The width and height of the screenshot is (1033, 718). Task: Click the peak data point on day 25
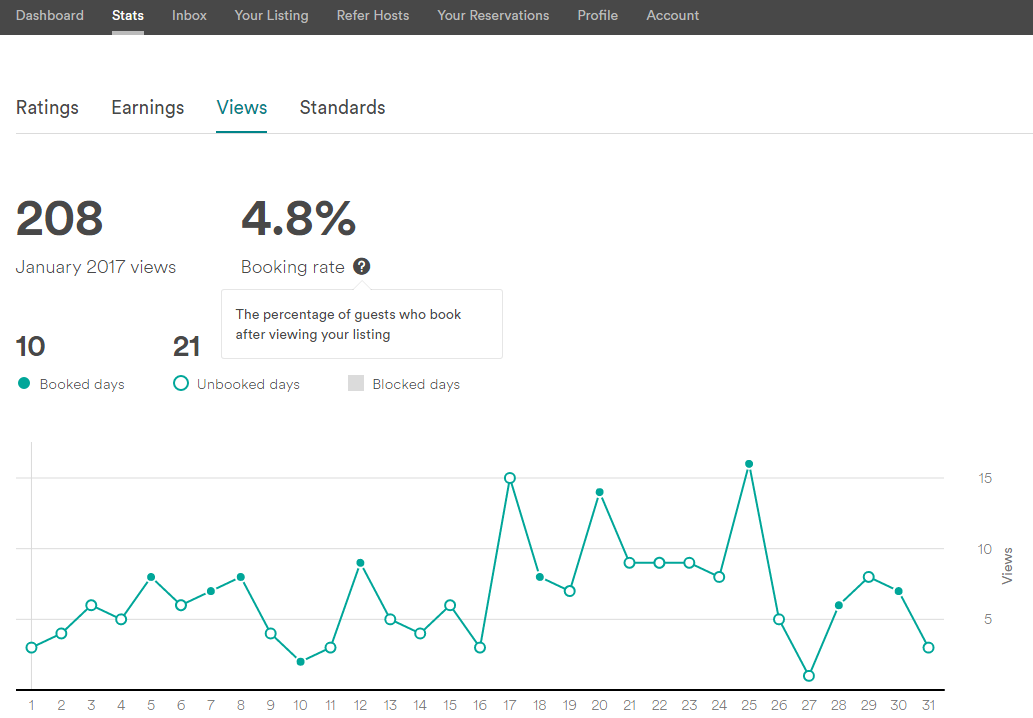click(749, 464)
